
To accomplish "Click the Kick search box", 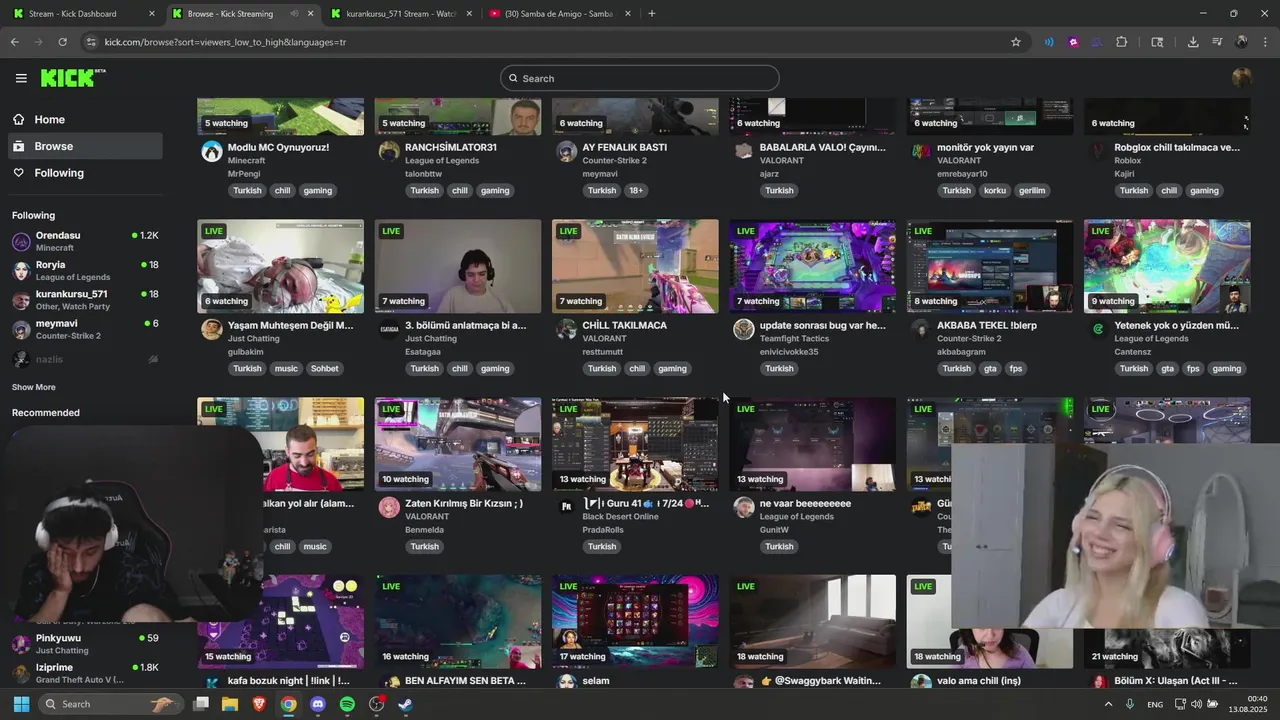I will click(x=640, y=78).
